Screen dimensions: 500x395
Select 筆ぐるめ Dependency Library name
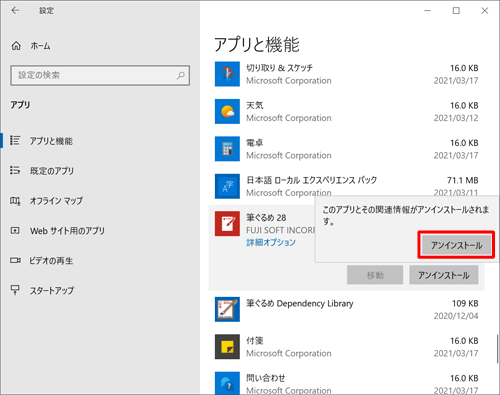click(x=300, y=303)
